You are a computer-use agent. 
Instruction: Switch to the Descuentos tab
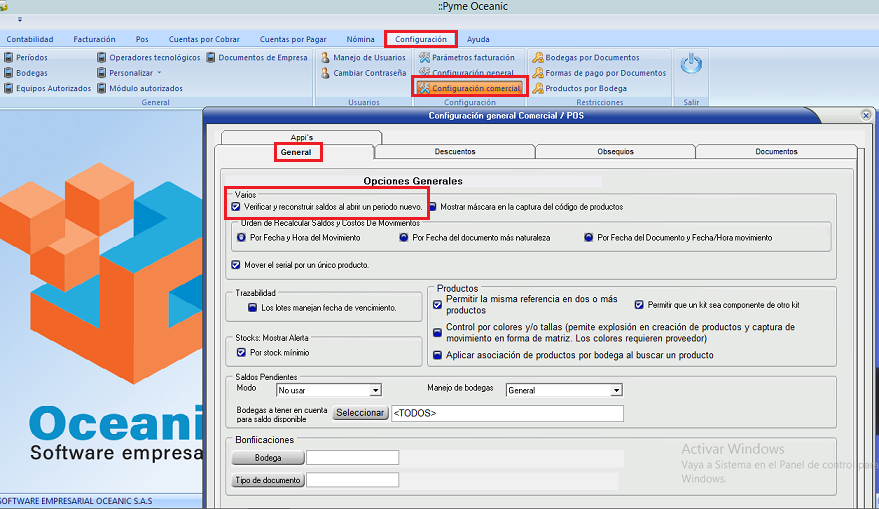(455, 152)
